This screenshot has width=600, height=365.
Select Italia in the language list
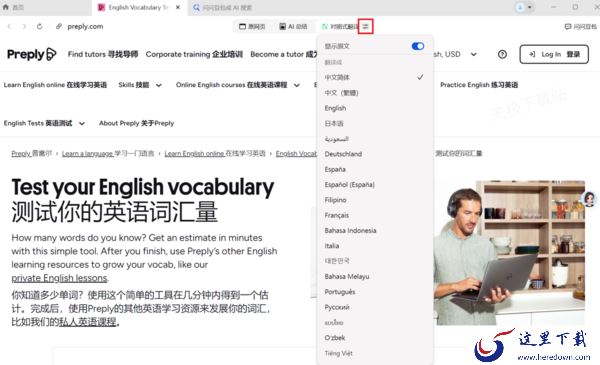coord(375,246)
